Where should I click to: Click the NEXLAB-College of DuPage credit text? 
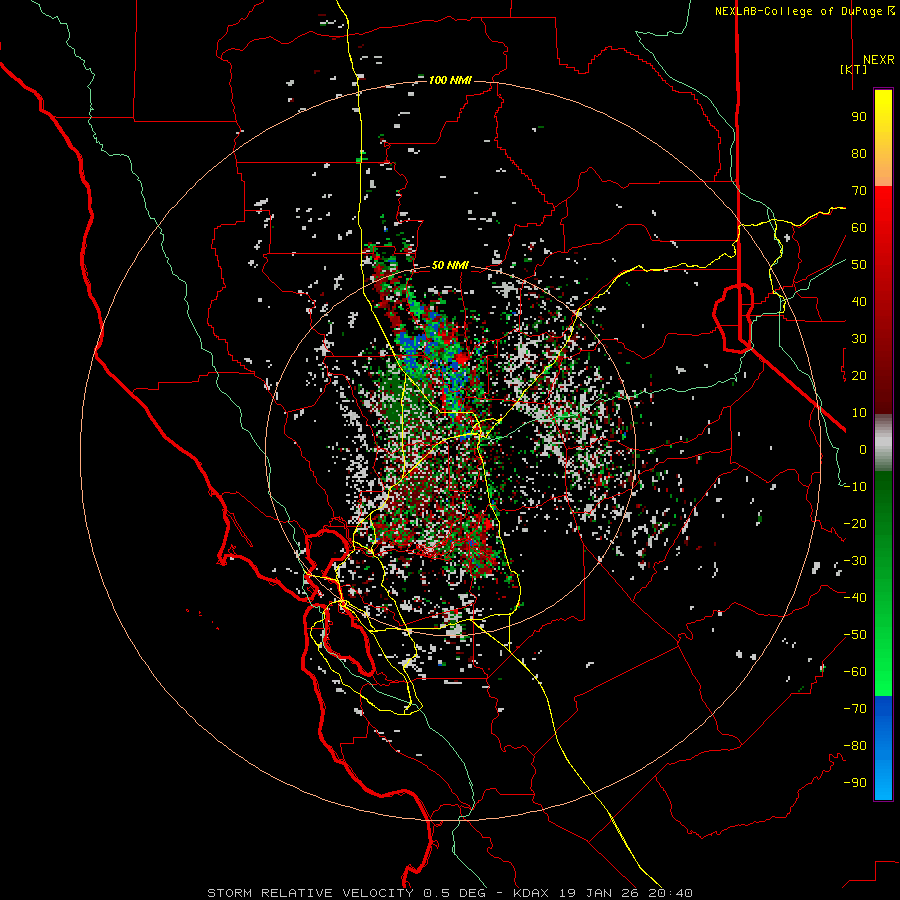point(805,11)
